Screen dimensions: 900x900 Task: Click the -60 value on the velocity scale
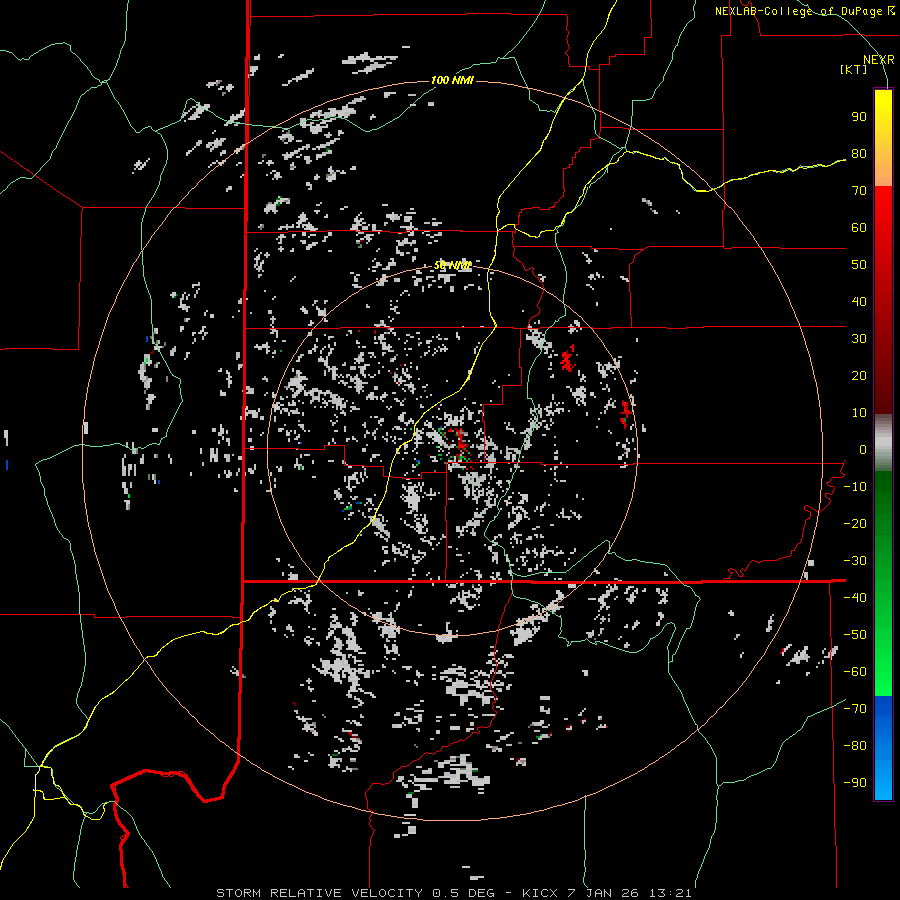point(855,672)
